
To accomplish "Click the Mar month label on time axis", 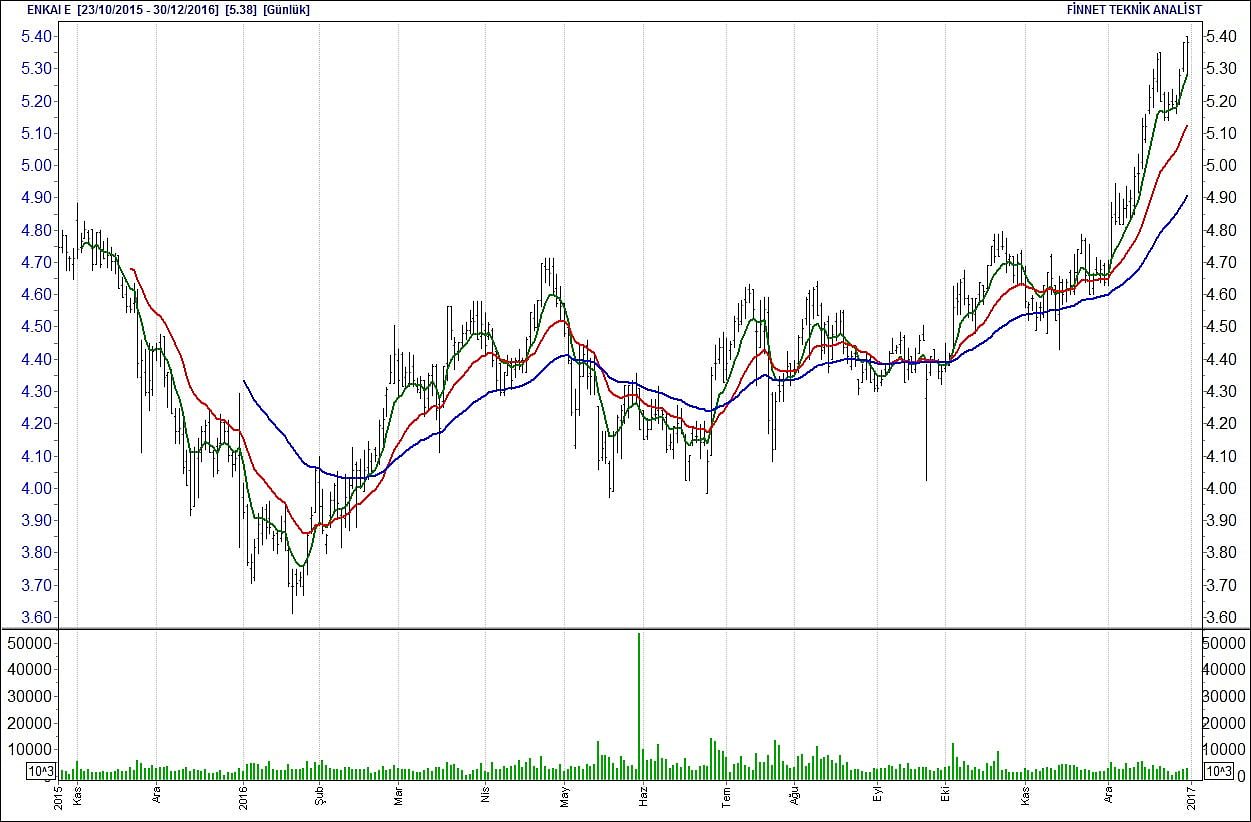I will click(399, 797).
